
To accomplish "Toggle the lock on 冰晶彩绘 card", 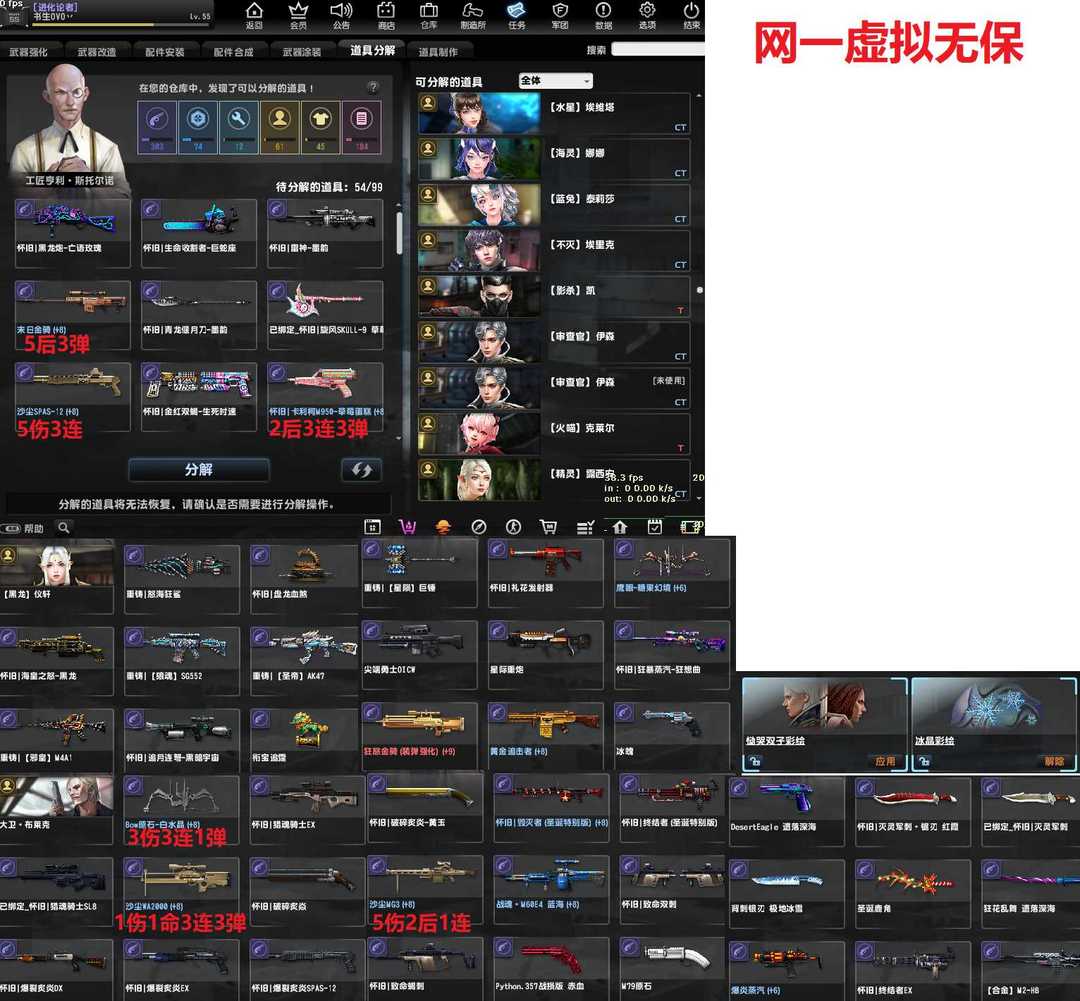I will (924, 761).
